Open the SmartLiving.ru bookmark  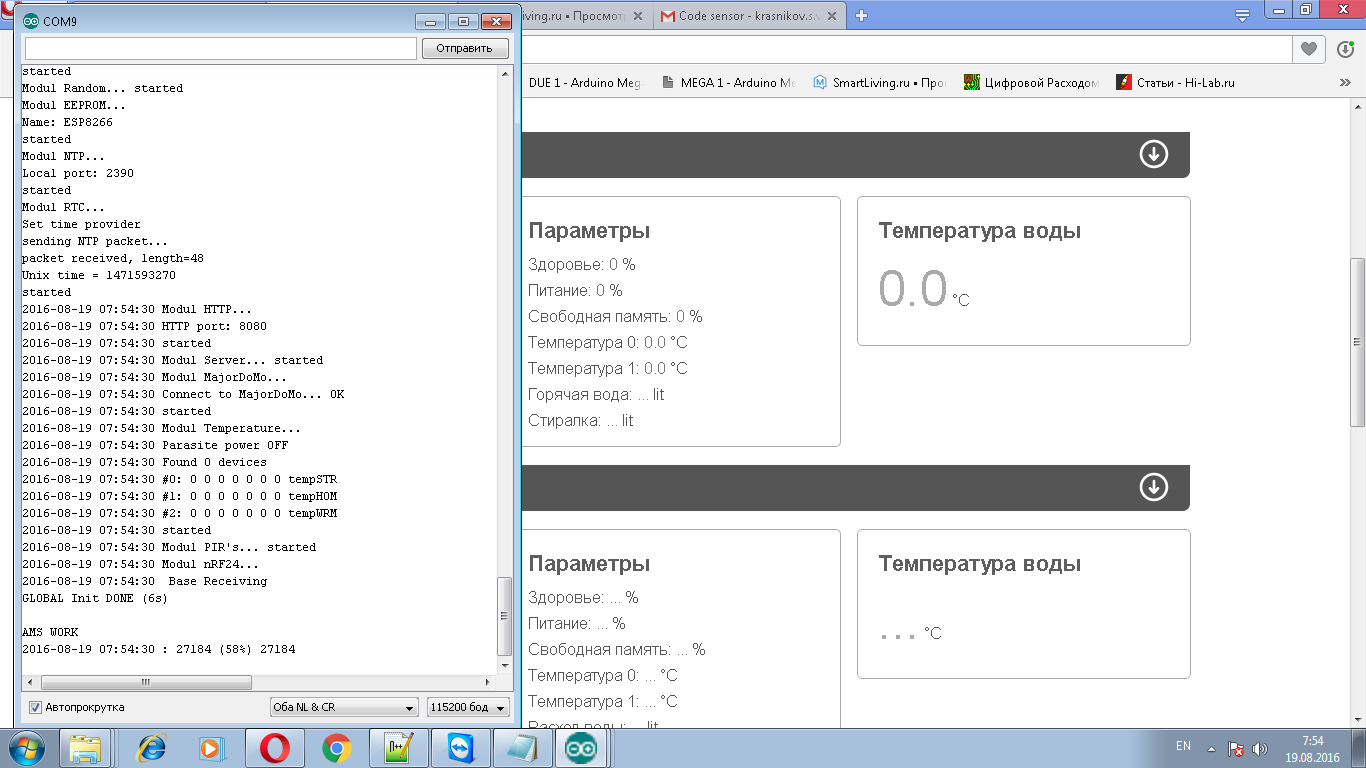coord(879,83)
